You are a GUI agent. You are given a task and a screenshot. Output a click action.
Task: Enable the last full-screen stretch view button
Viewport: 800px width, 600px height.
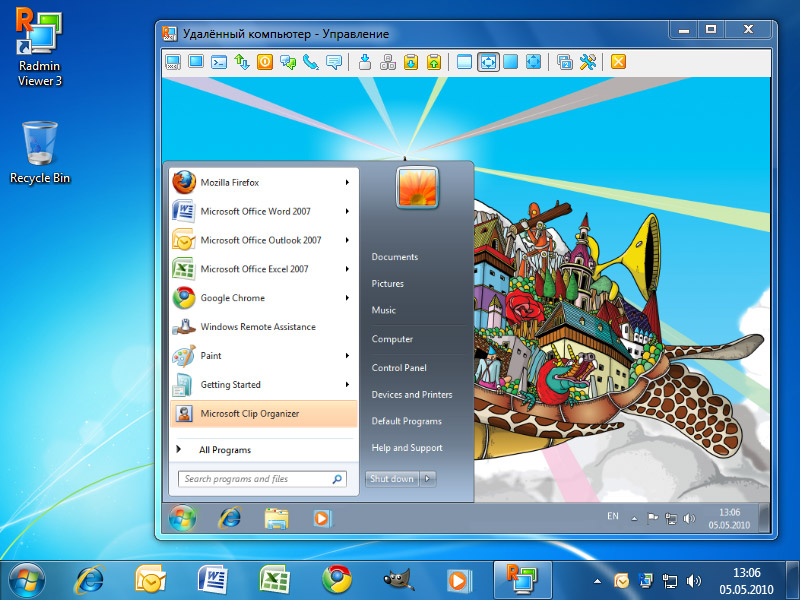(x=534, y=62)
